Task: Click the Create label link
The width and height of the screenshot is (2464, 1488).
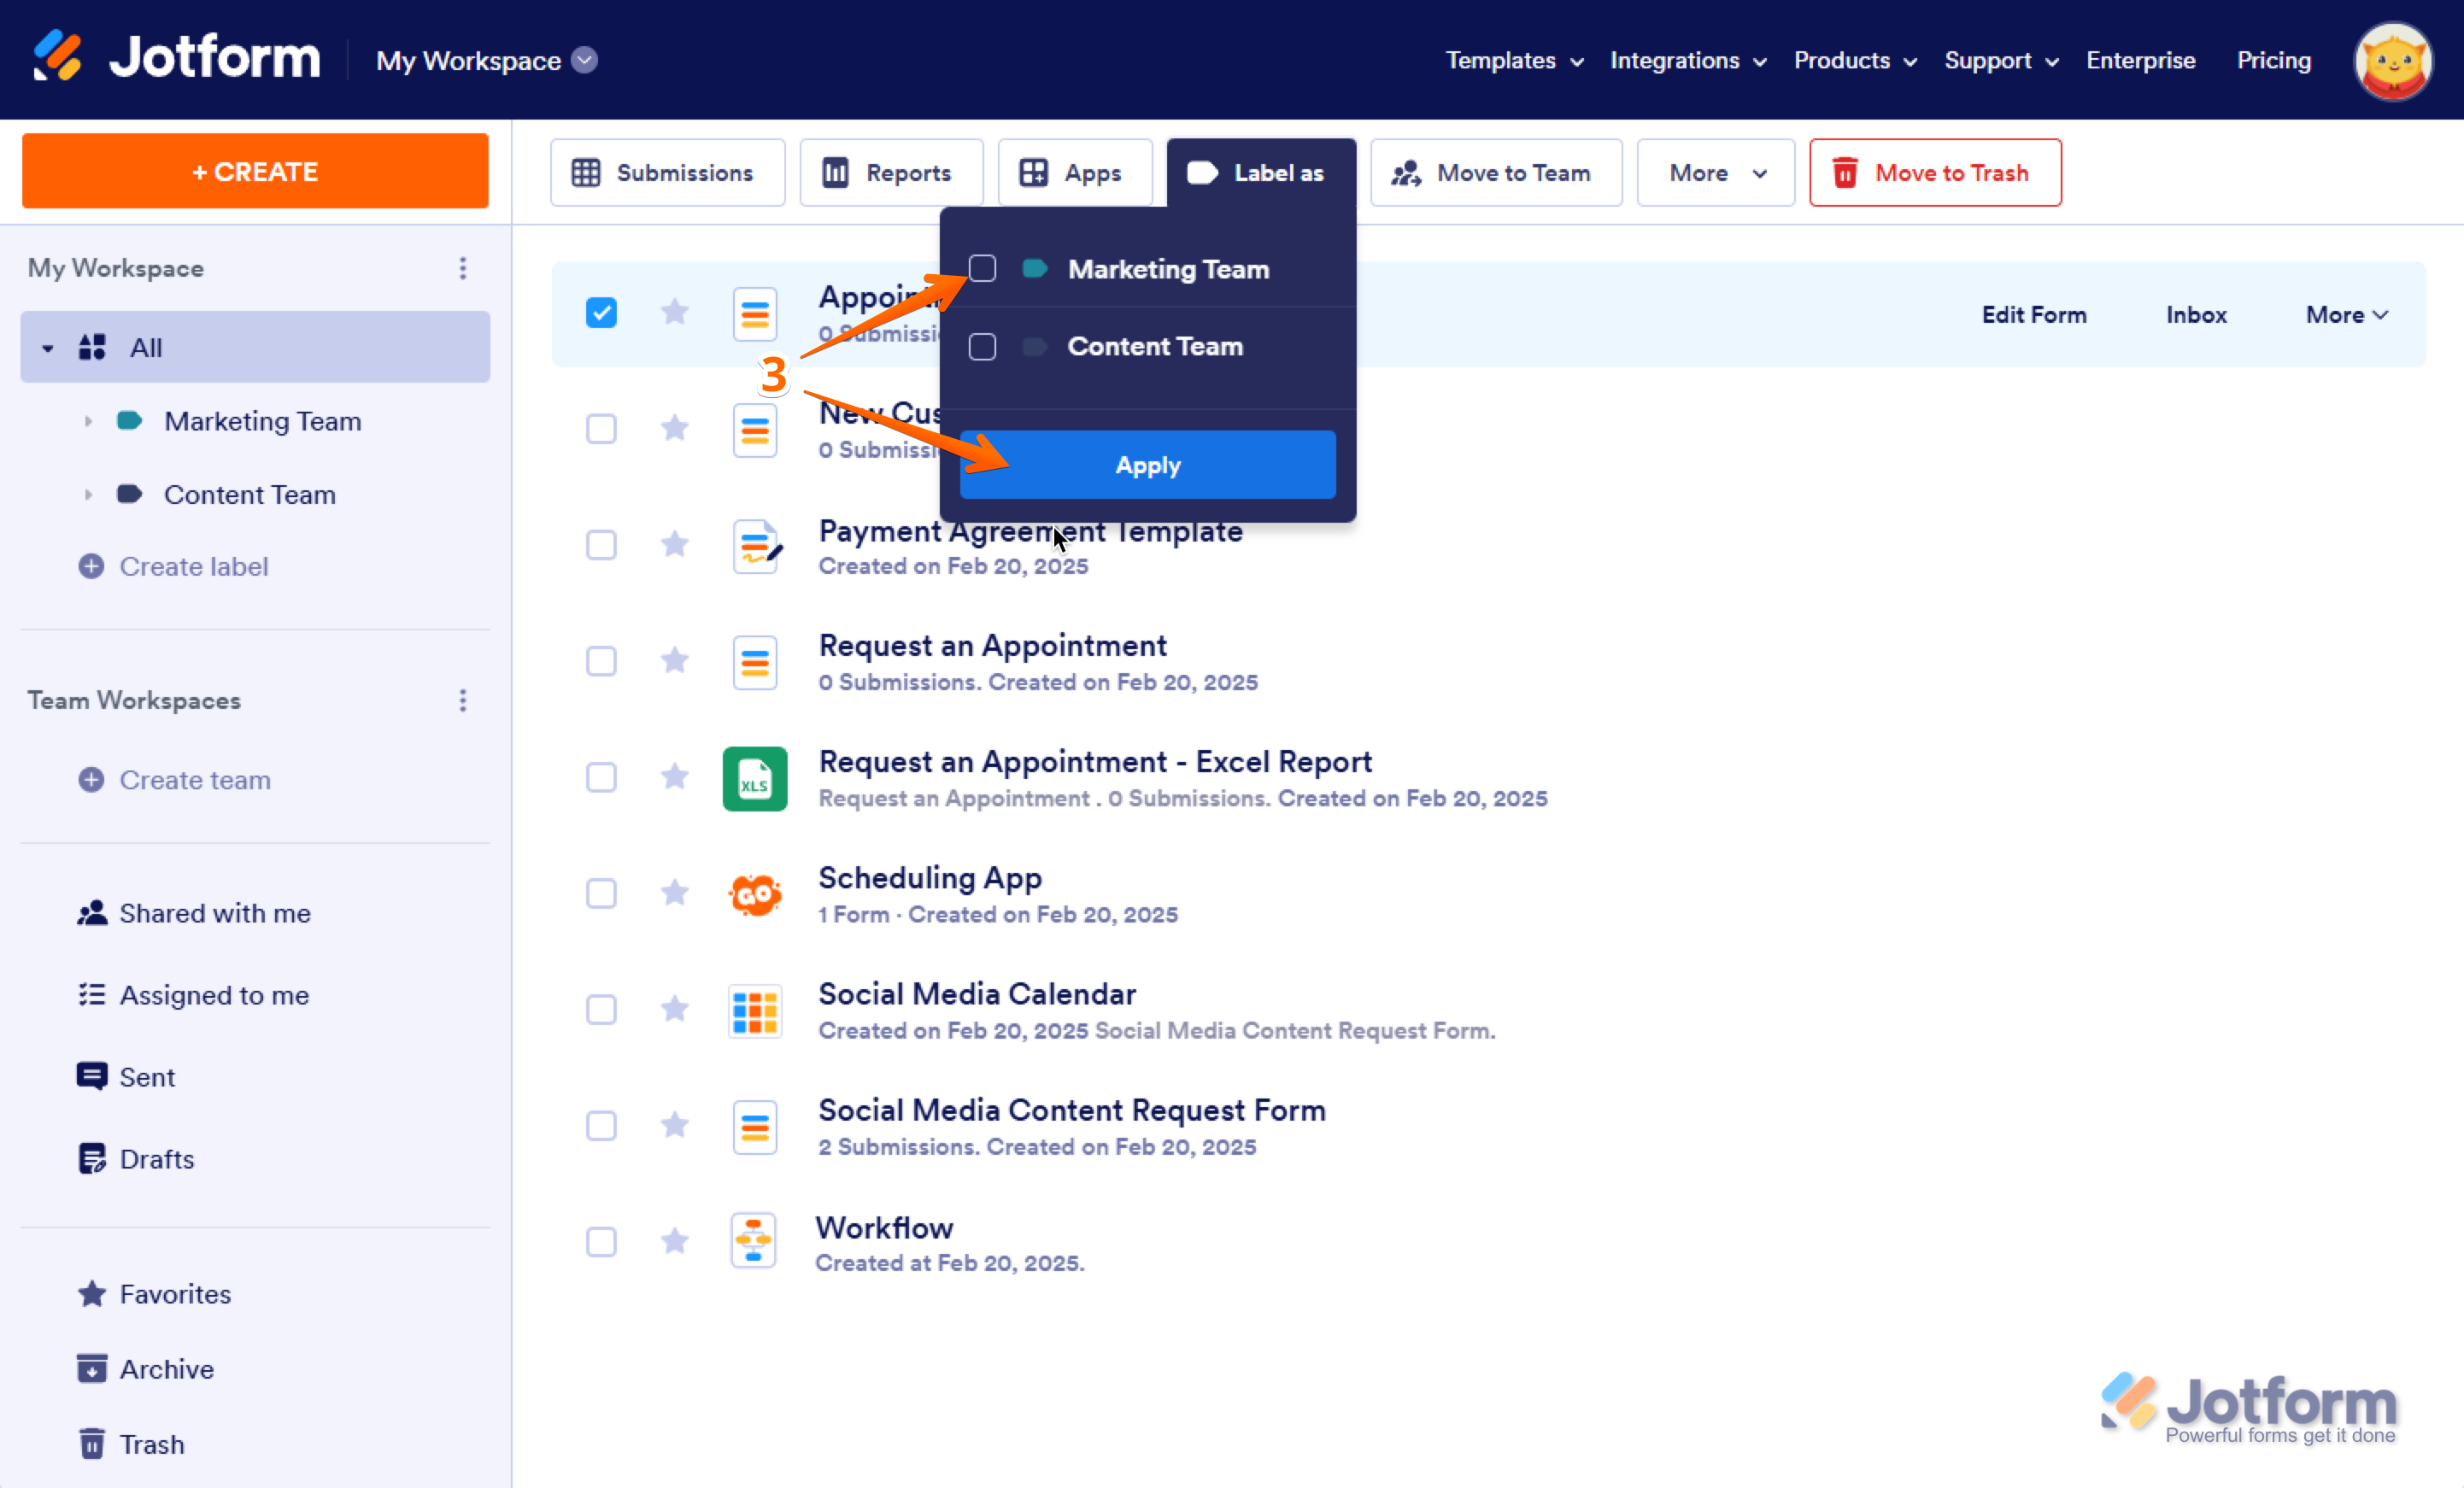Action: tap(193, 566)
